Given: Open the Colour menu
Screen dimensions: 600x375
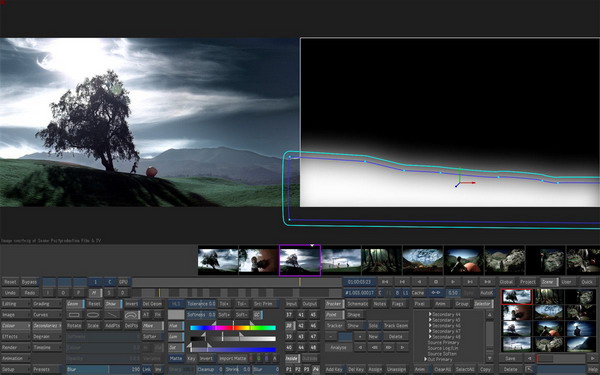Looking at the screenshot, I should [x=15, y=326].
